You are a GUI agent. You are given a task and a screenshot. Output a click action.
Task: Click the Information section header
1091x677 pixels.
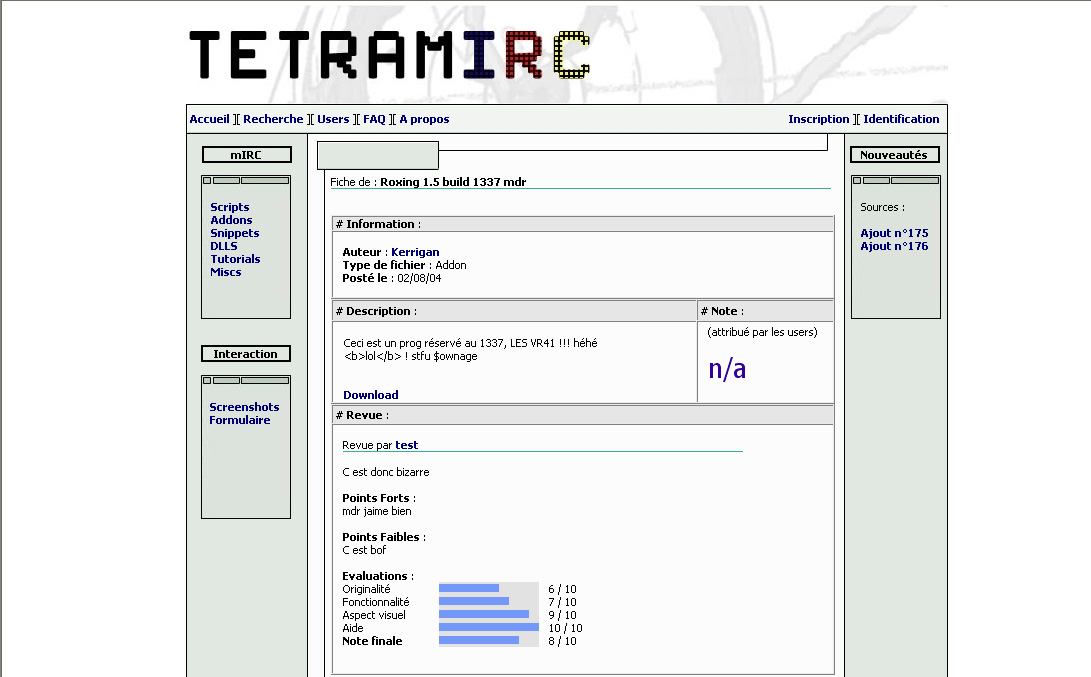coord(583,224)
